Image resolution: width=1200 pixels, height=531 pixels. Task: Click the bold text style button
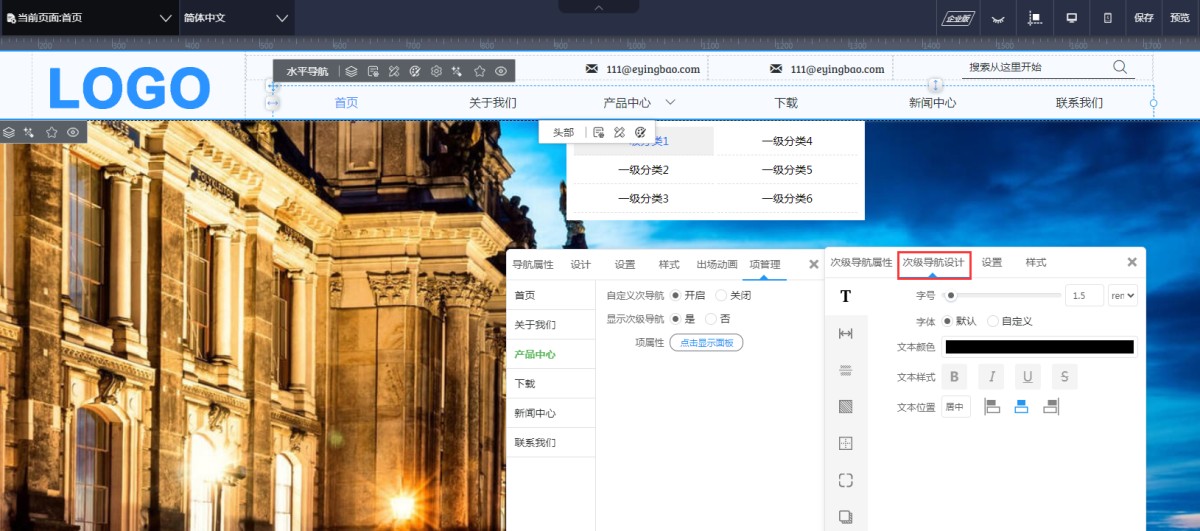955,377
